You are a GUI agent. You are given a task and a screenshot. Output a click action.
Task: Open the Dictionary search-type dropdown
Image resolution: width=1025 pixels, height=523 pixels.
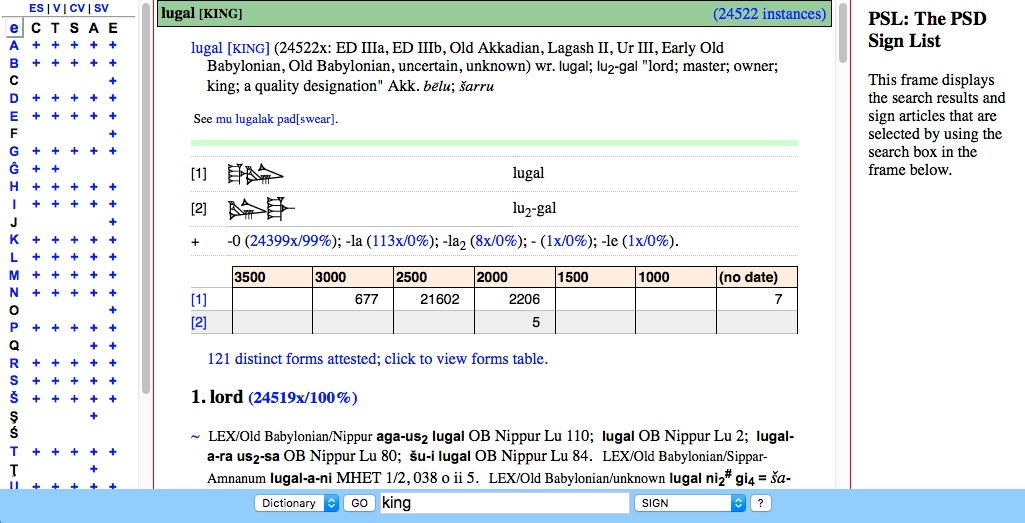(297, 503)
